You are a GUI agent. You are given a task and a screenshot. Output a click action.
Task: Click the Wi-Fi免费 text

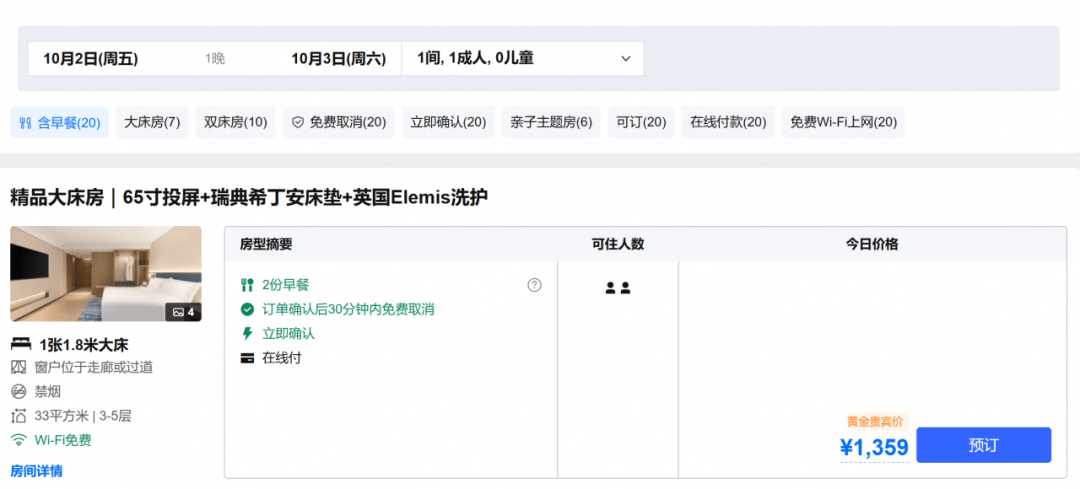[63, 440]
